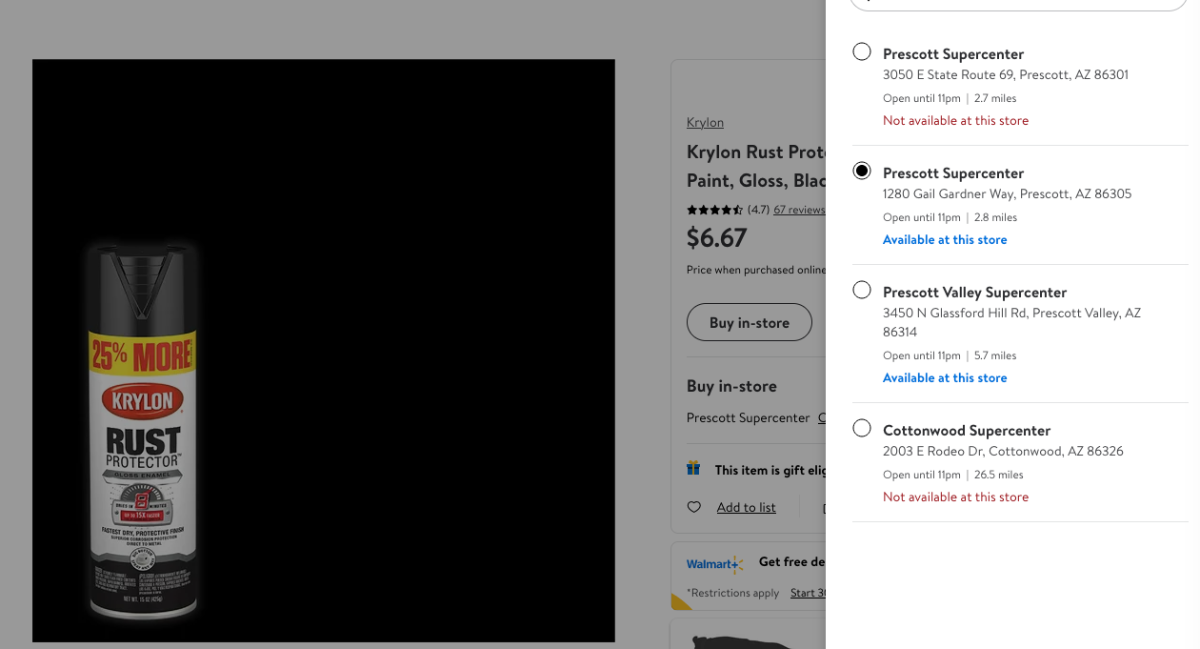1200x649 pixels.
Task: Open the 67 reviews link
Action: (799, 210)
